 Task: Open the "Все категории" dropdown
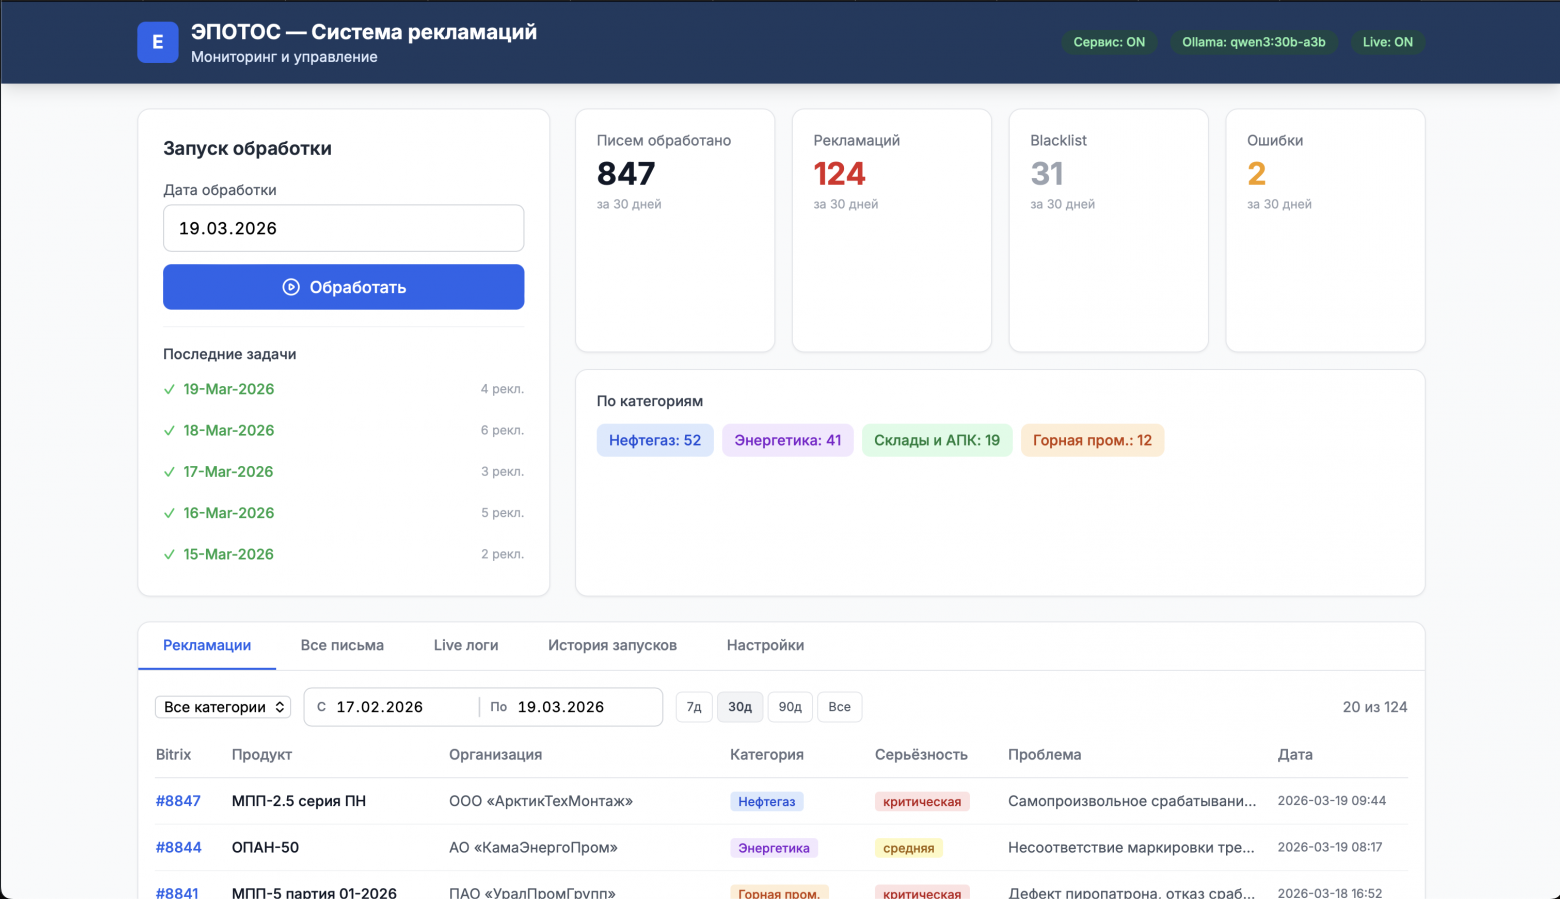[x=222, y=707]
